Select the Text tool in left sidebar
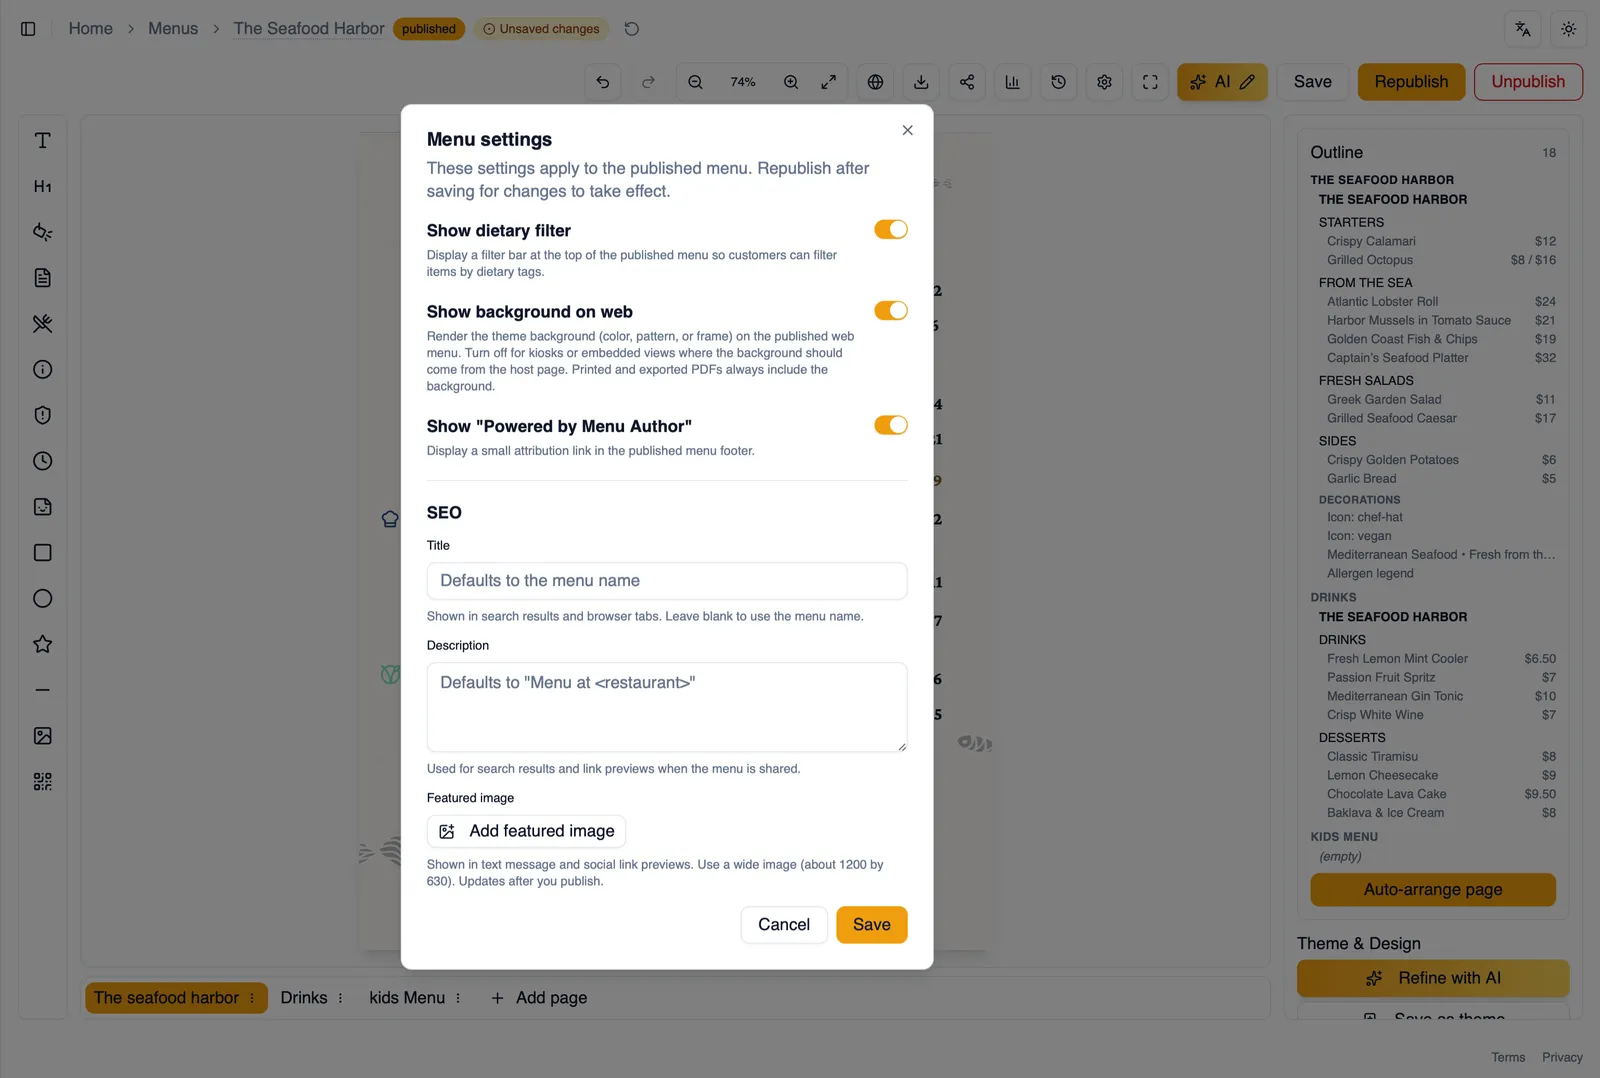1600x1078 pixels. 42,141
